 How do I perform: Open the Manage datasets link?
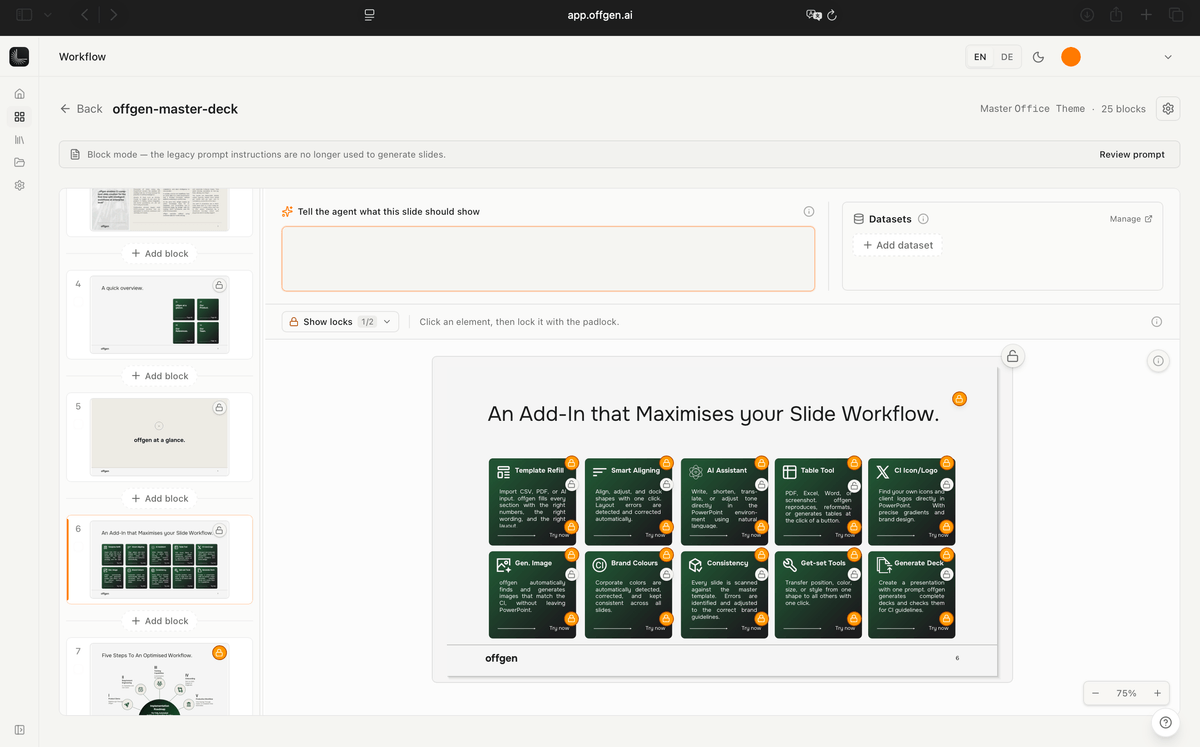pyautogui.click(x=1131, y=219)
